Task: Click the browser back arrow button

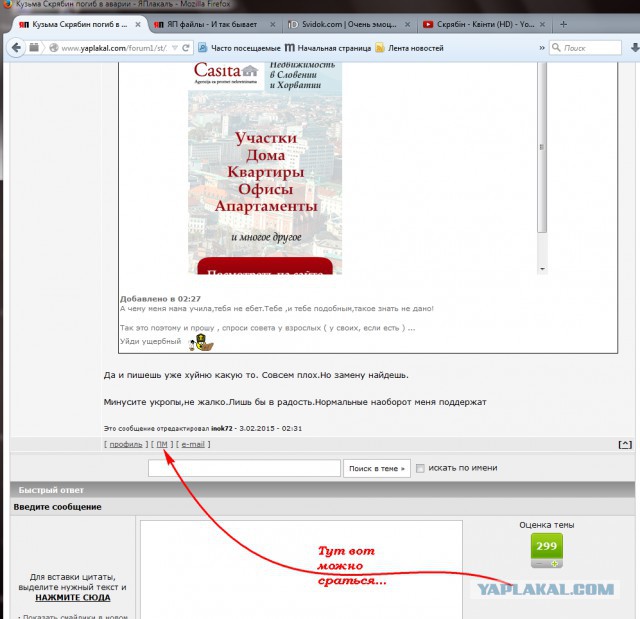Action: tap(16, 47)
